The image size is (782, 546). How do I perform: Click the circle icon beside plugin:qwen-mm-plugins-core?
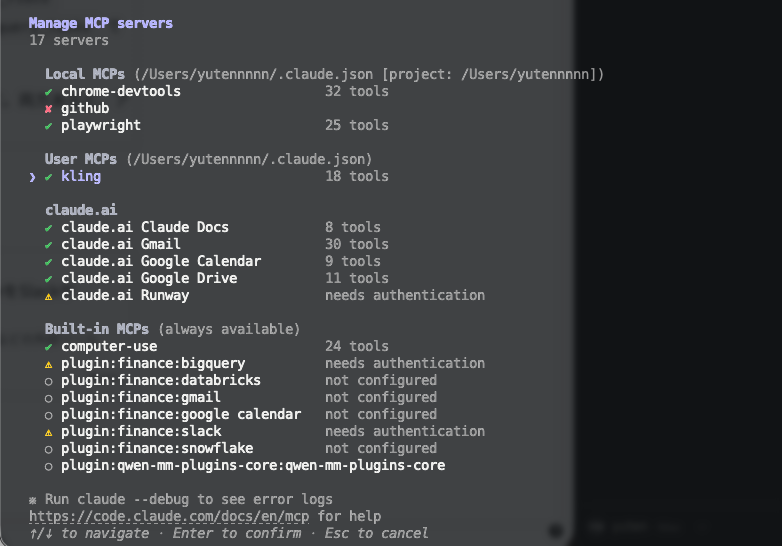point(48,467)
